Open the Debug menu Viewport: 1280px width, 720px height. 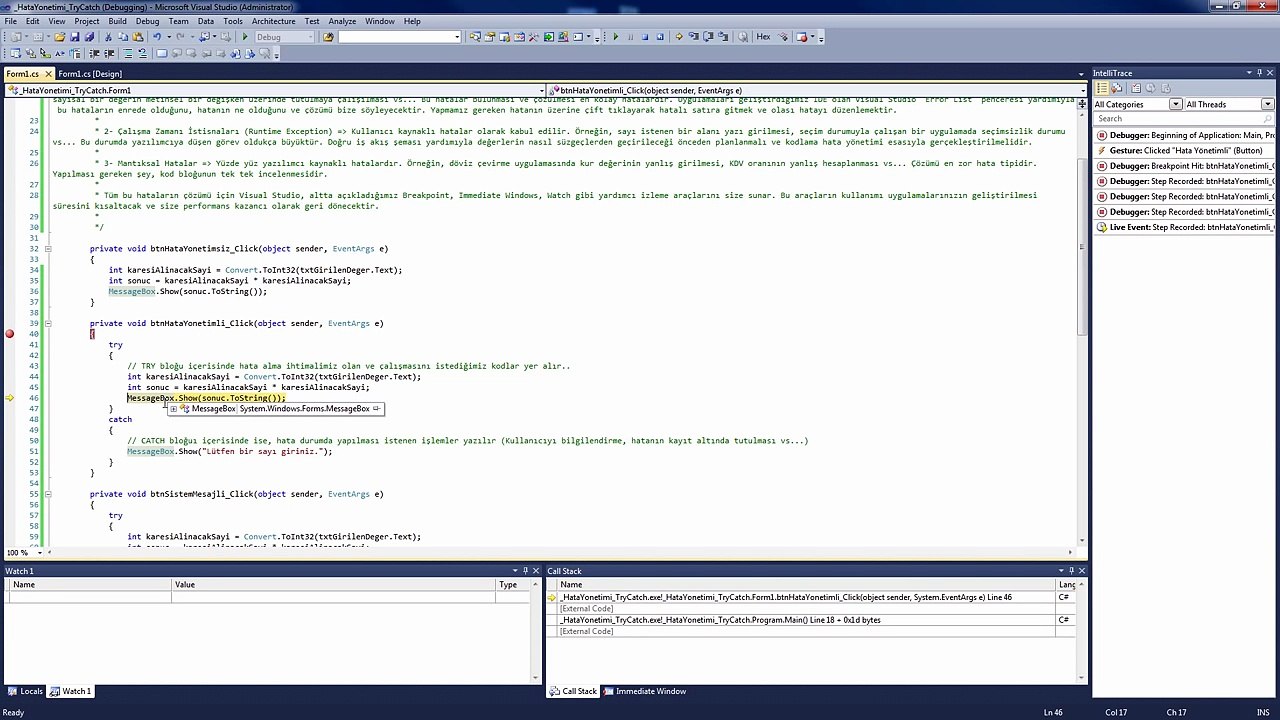[147, 21]
